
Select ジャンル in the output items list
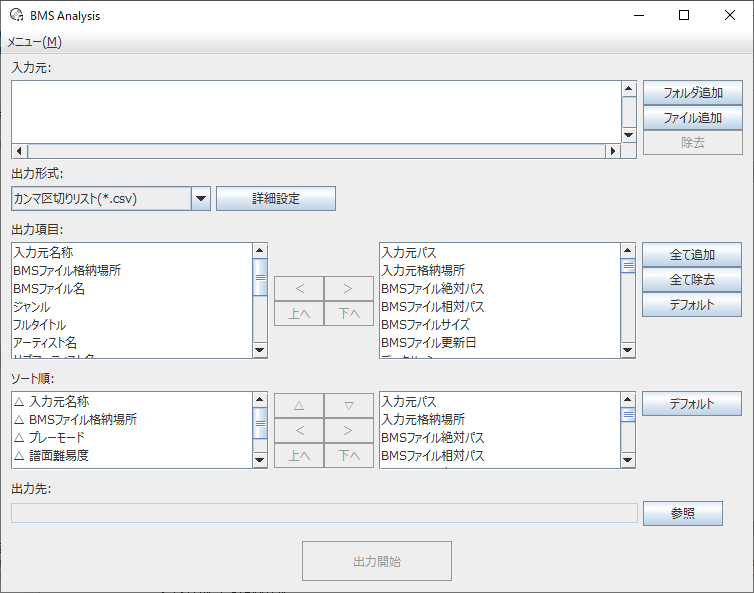coord(132,306)
